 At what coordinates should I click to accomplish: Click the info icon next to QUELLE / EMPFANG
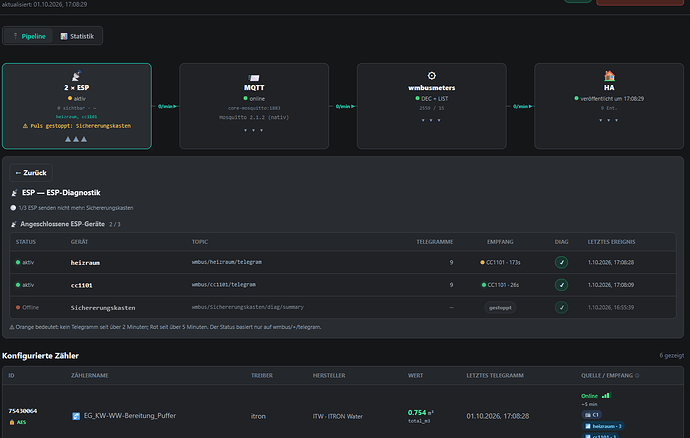tap(637, 375)
